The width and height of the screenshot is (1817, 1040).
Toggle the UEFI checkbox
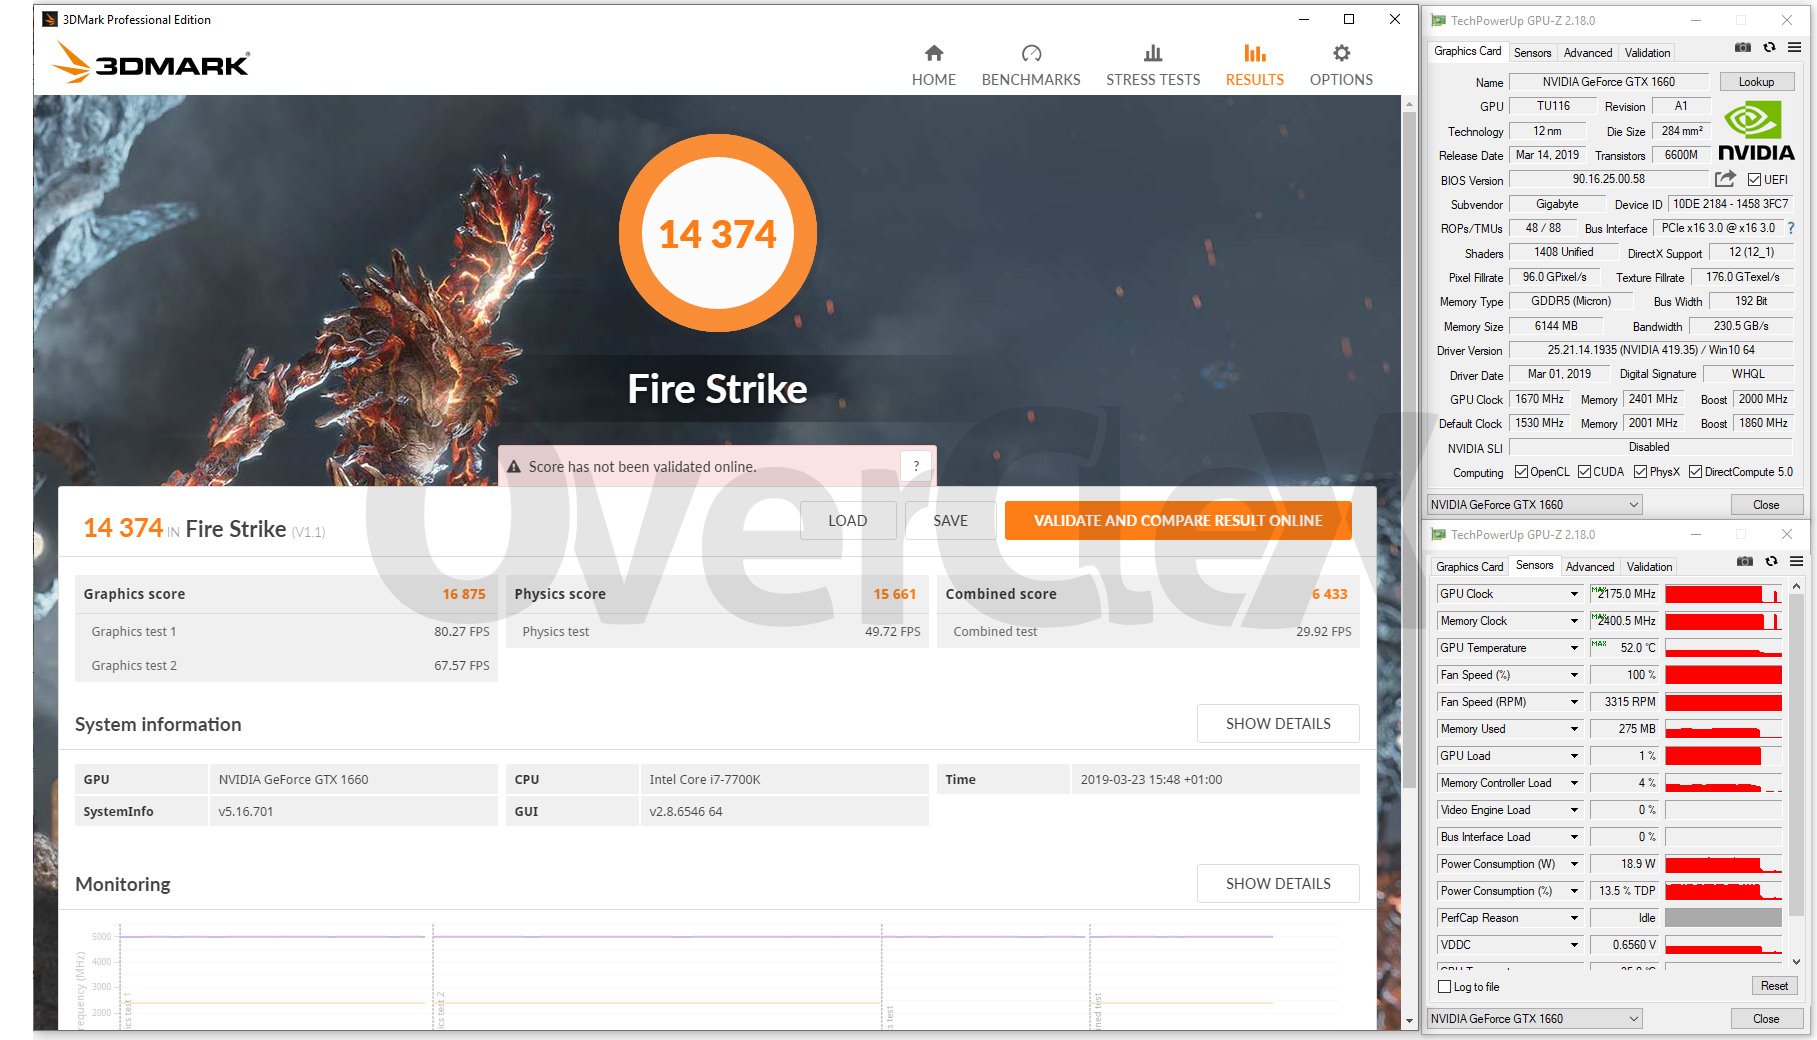1754,180
